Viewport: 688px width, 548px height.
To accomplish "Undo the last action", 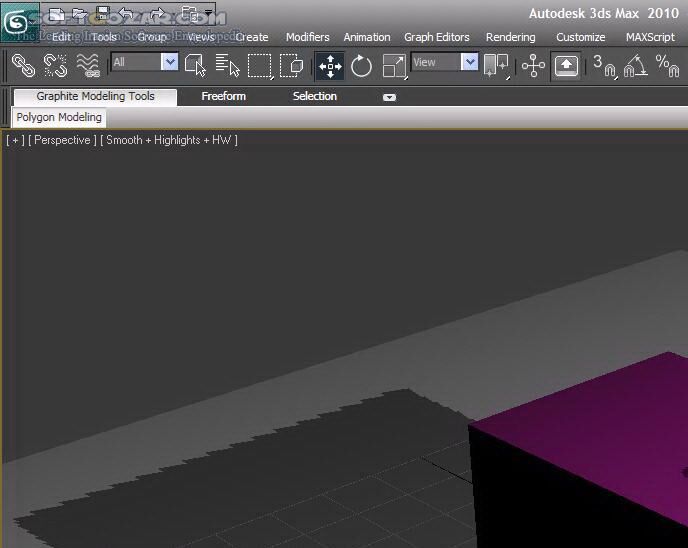I will click(126, 14).
